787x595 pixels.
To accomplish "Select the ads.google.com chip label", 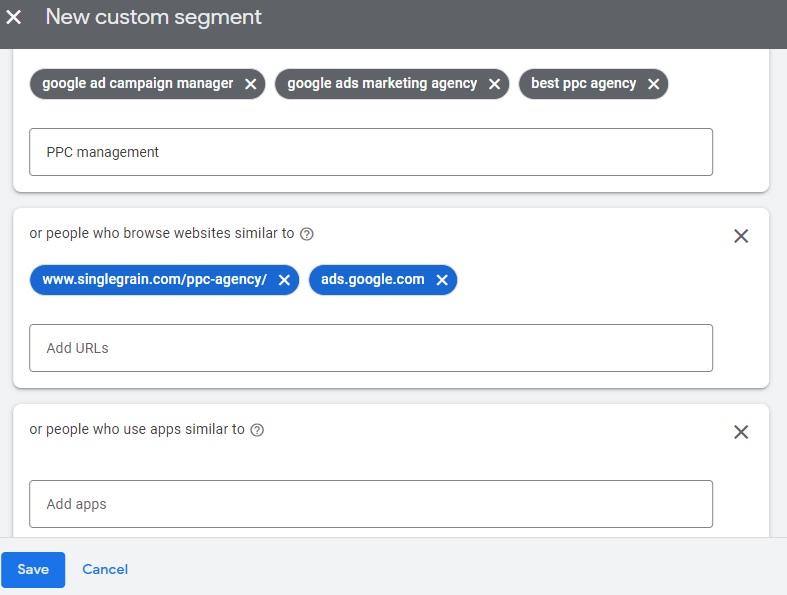I will click(372, 280).
